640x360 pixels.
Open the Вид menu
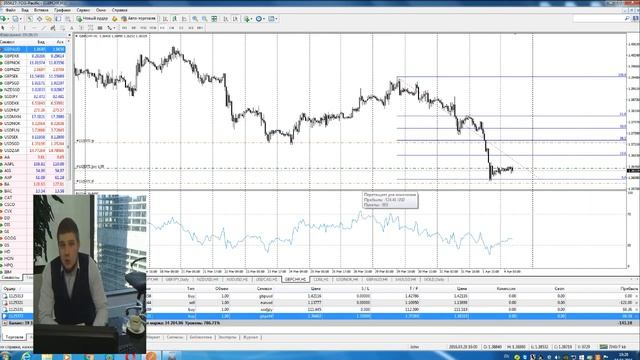25,10
